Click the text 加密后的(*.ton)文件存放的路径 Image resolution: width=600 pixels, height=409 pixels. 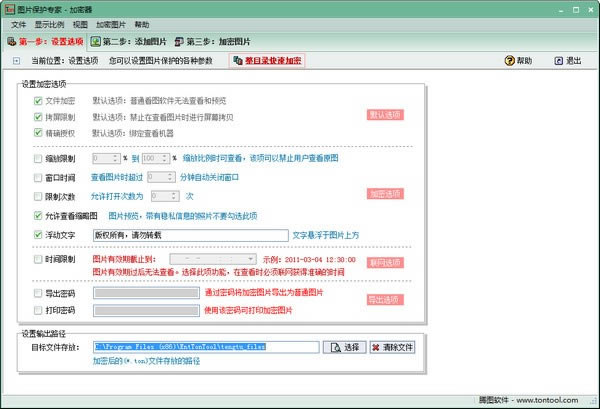point(146,361)
